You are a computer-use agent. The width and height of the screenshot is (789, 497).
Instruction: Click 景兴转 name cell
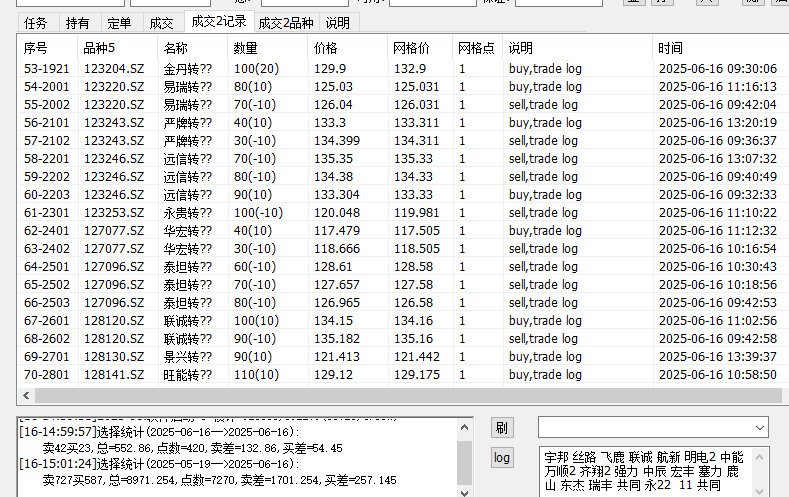188,357
